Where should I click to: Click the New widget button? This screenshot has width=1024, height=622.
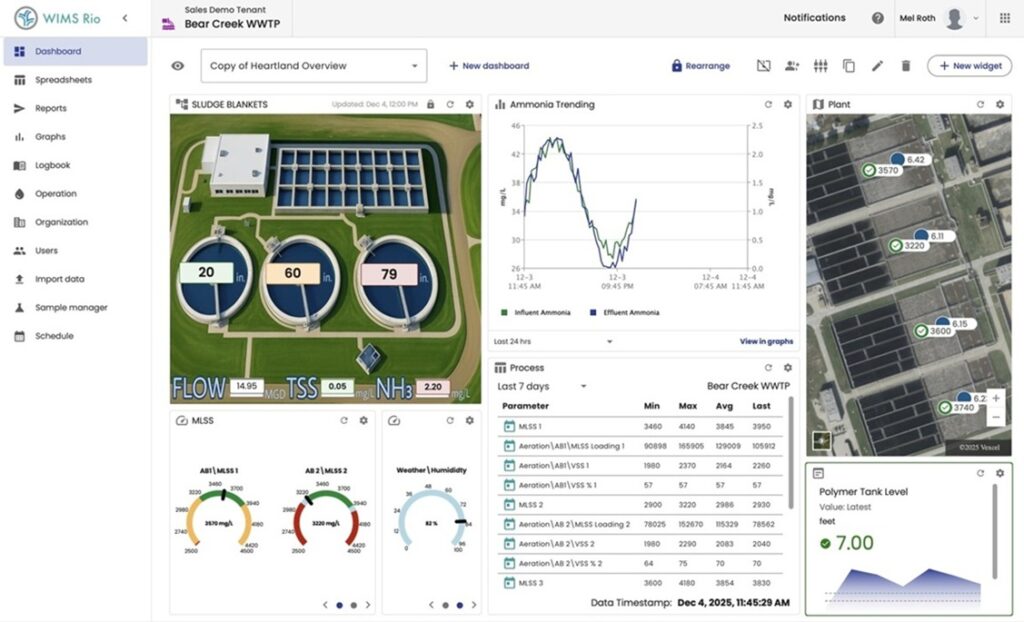click(970, 66)
